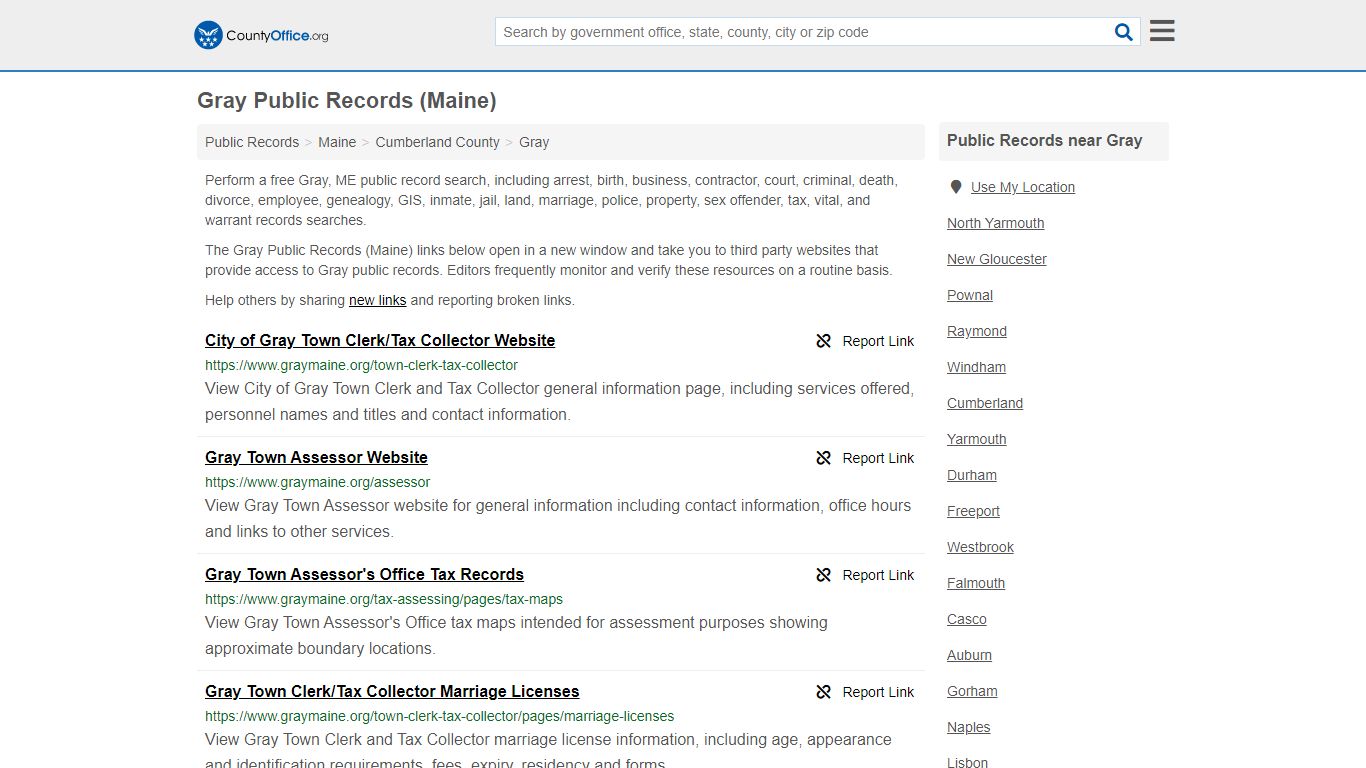Open Gray Town Assessor Website title link

(x=316, y=457)
